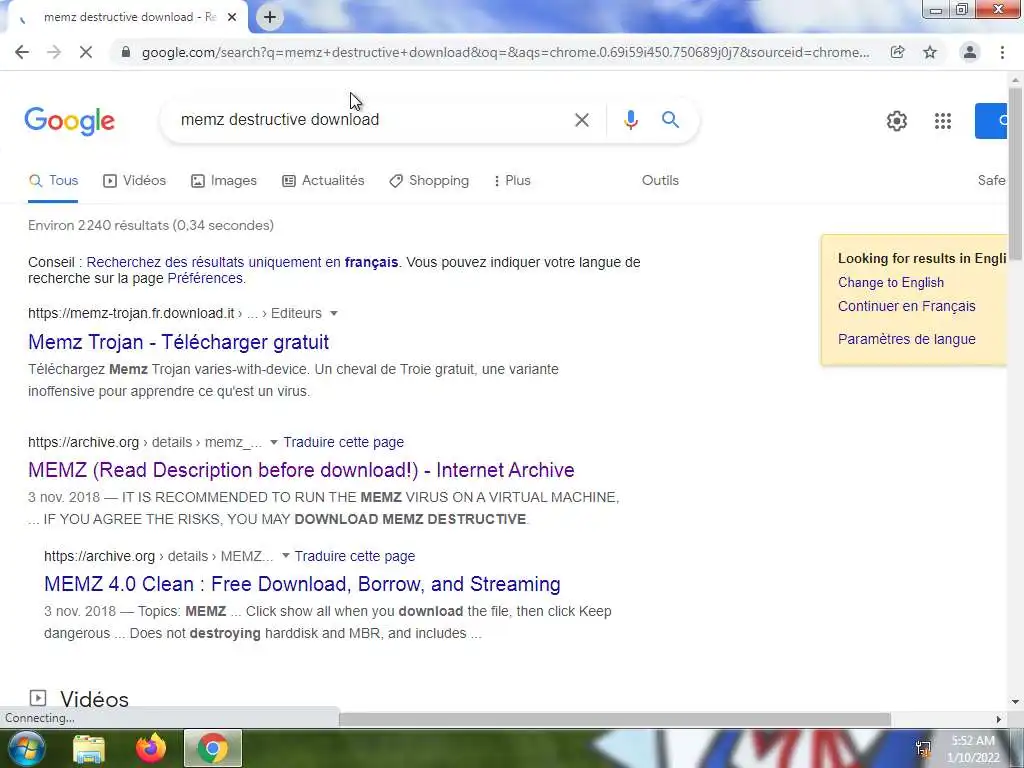
Task: Open the Windows Start menu
Action: [x=27, y=748]
